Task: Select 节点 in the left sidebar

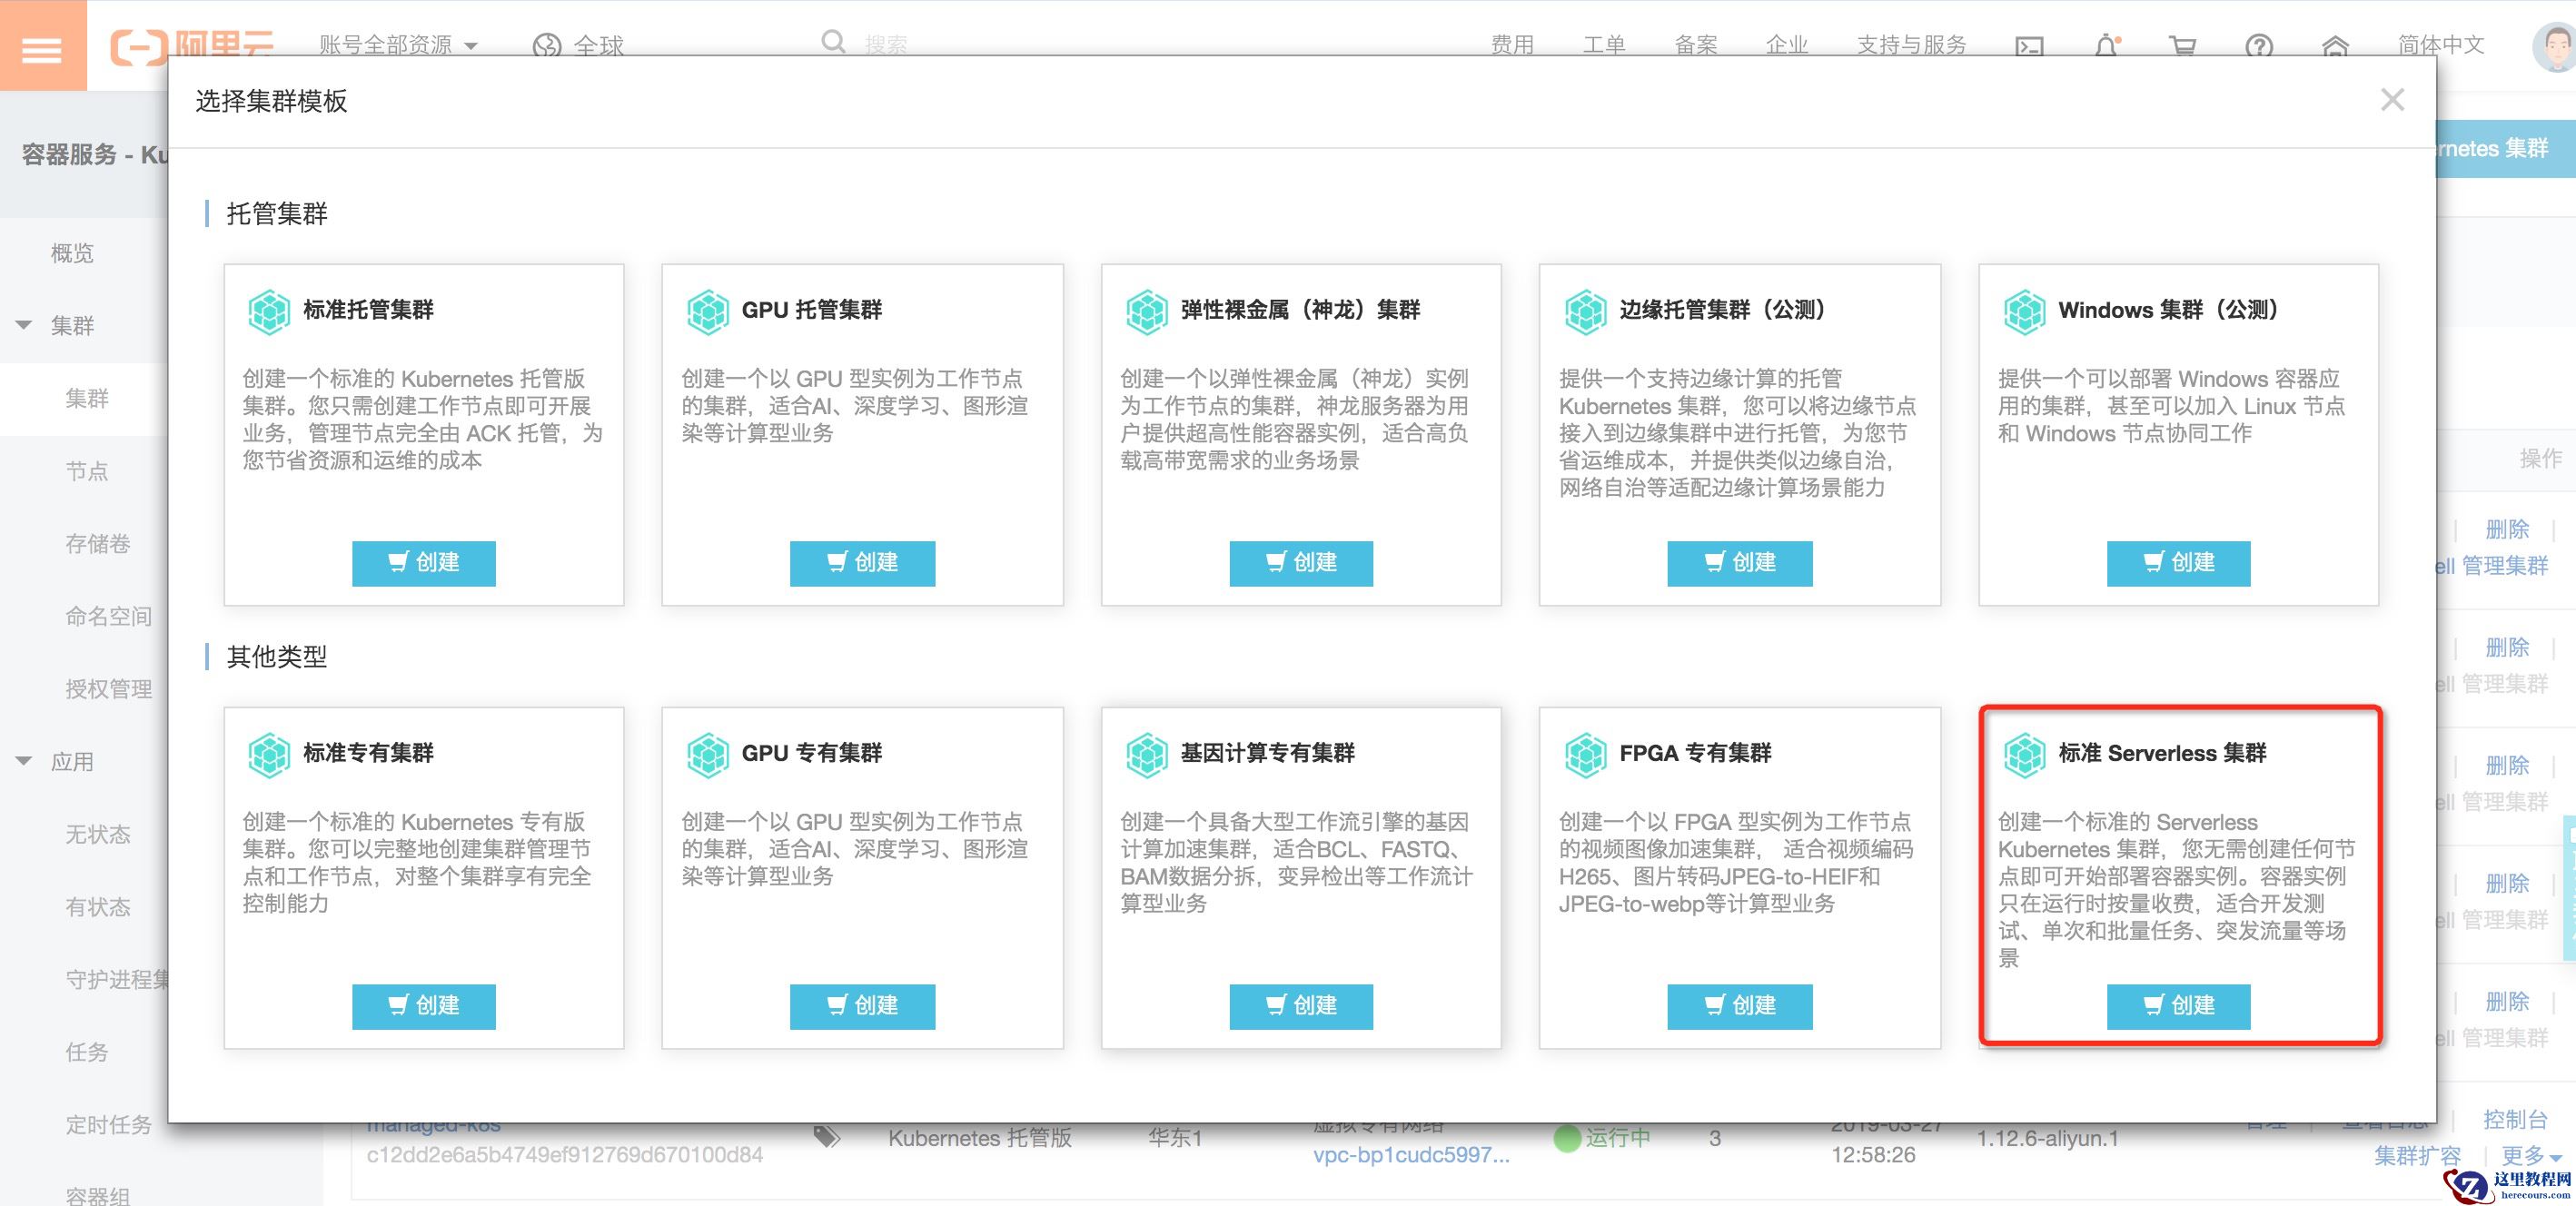Action: [87, 471]
